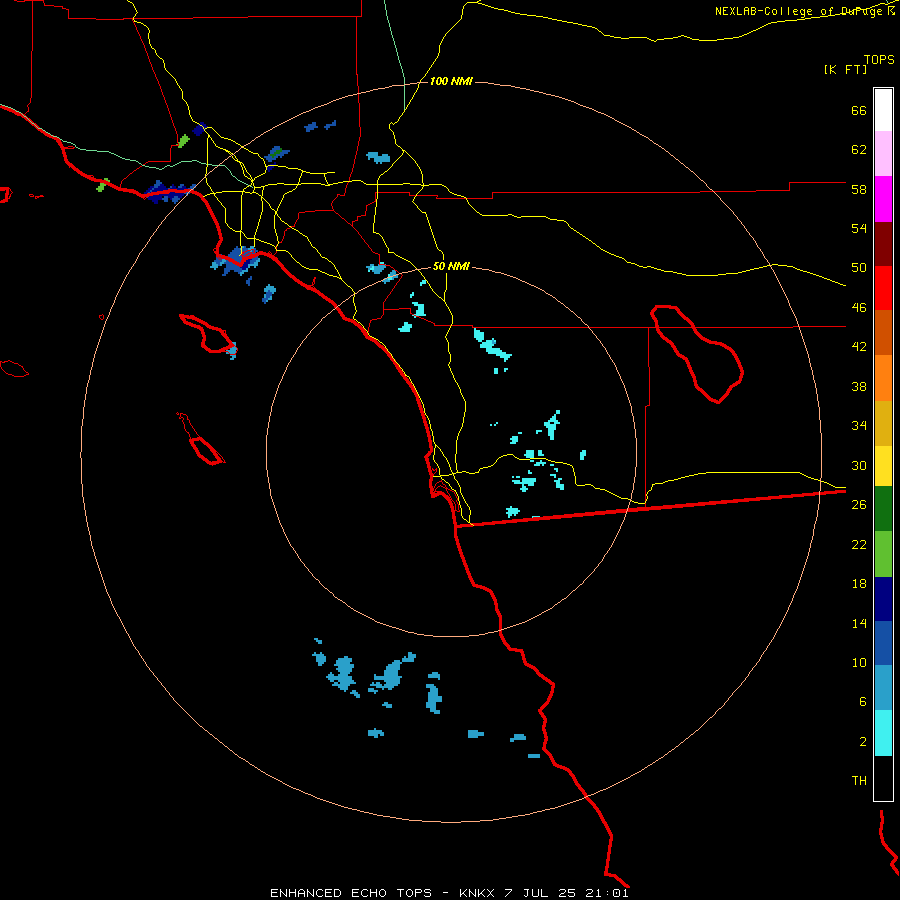The height and width of the screenshot is (900, 900).
Task: Select the dark red legend color band
Action: coord(883,244)
